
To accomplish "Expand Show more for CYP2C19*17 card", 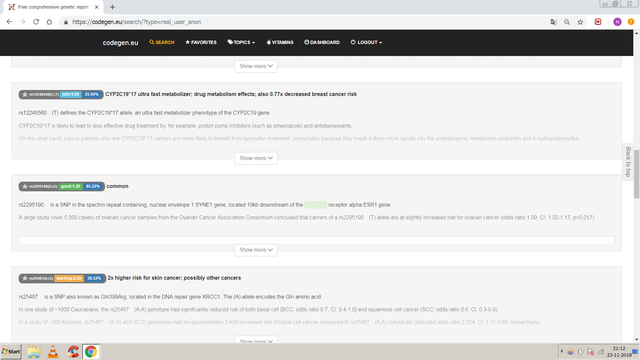I will click(x=256, y=158).
